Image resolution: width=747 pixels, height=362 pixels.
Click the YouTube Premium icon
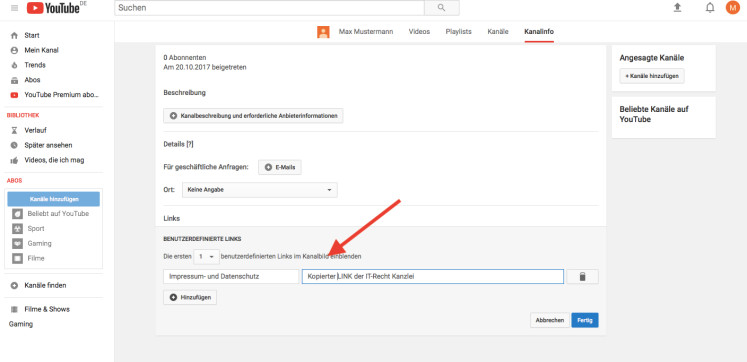coord(14,95)
